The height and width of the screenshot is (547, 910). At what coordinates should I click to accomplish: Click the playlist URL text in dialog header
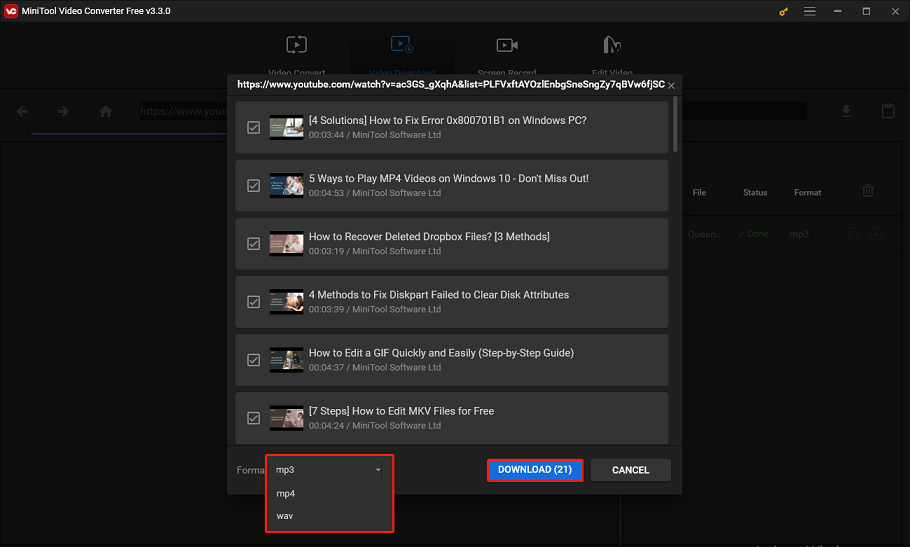tap(451, 85)
